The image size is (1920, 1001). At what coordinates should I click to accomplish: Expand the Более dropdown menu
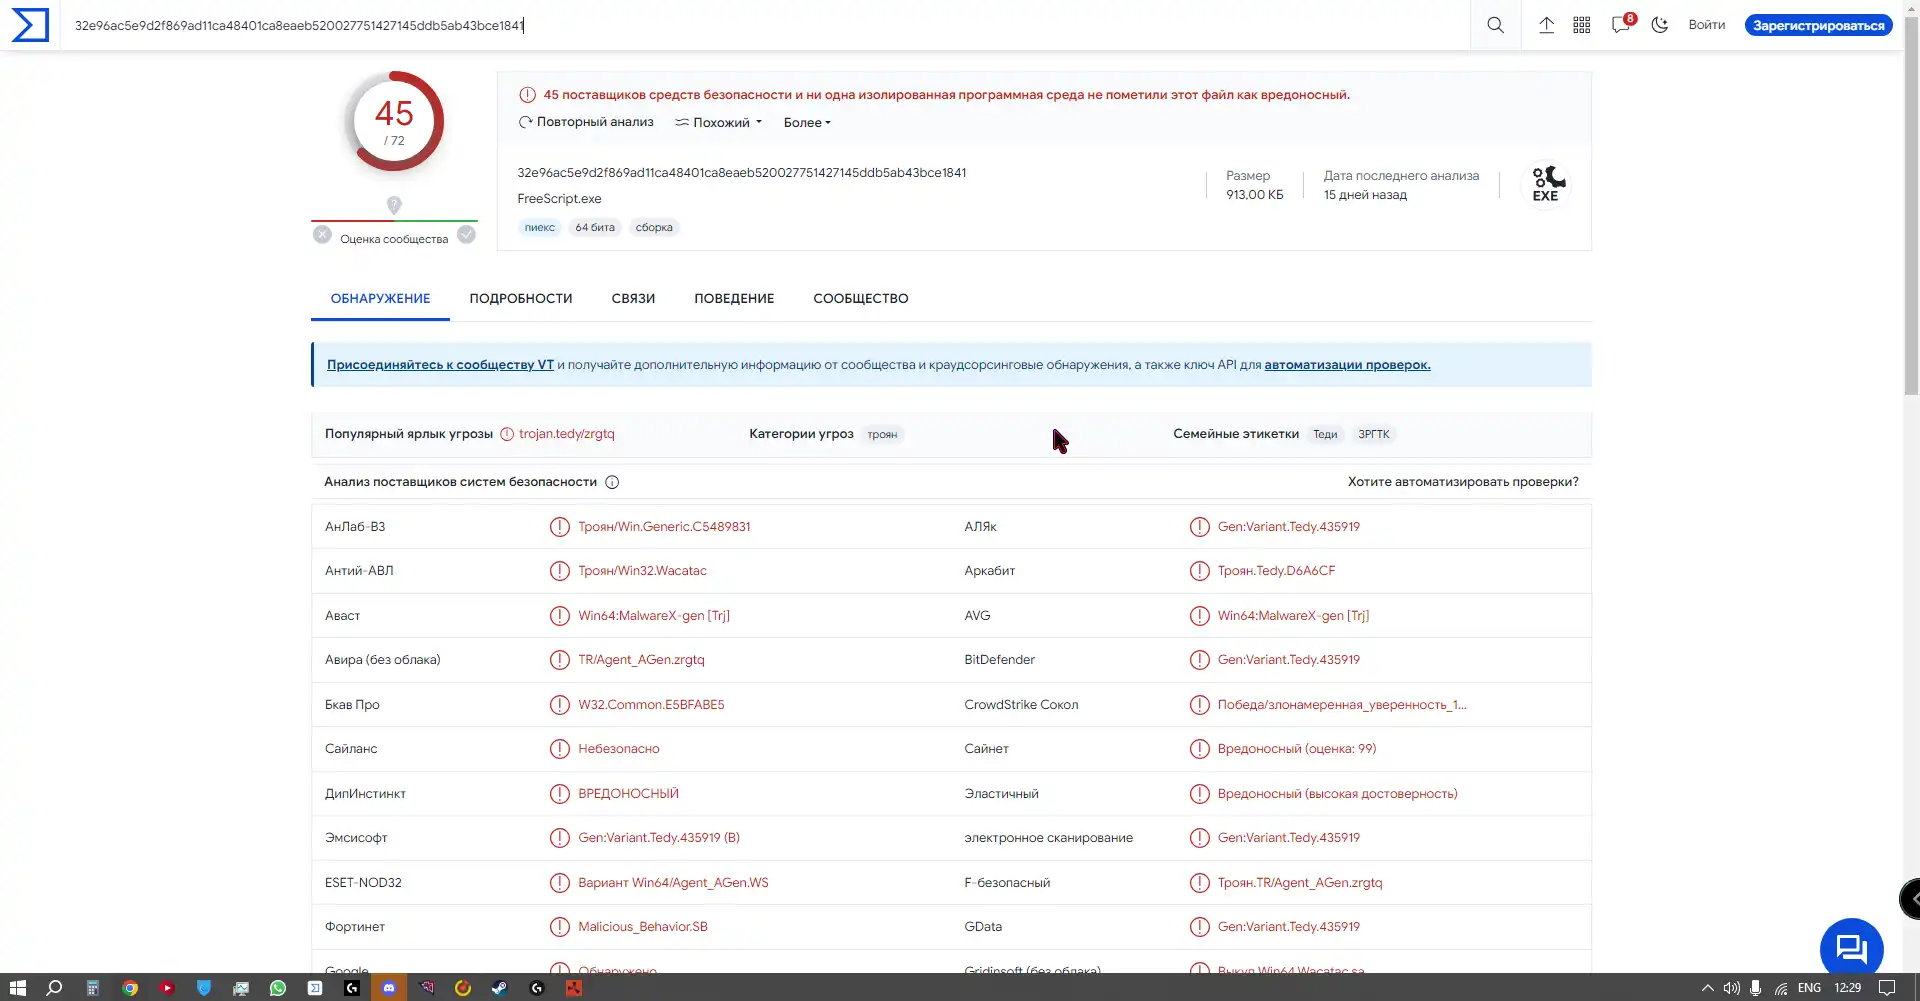pos(807,122)
